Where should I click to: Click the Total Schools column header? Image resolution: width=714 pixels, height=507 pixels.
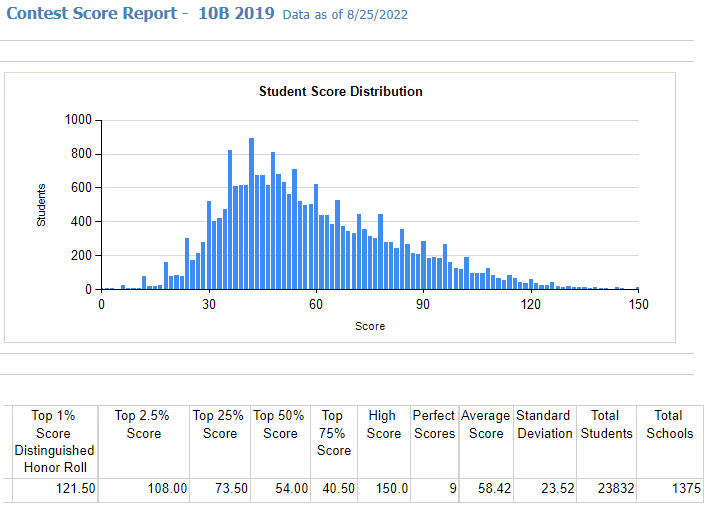[x=668, y=424]
